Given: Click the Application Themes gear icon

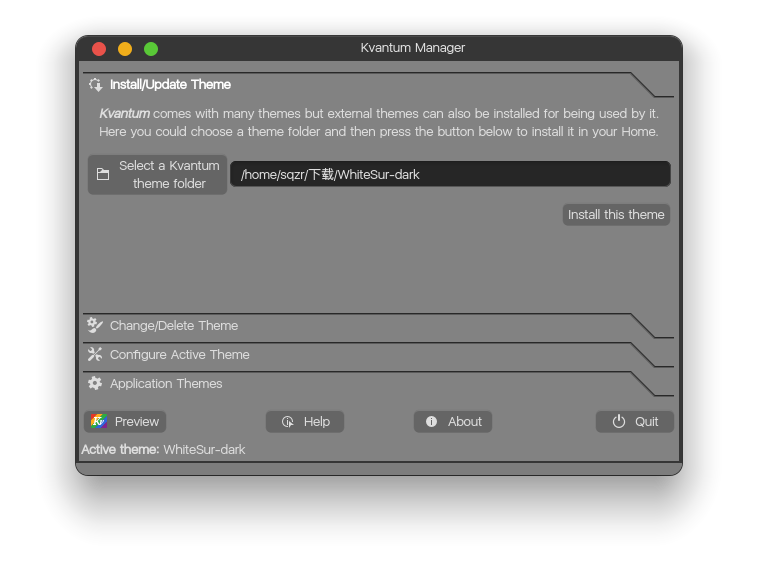Looking at the screenshot, I should tap(95, 384).
